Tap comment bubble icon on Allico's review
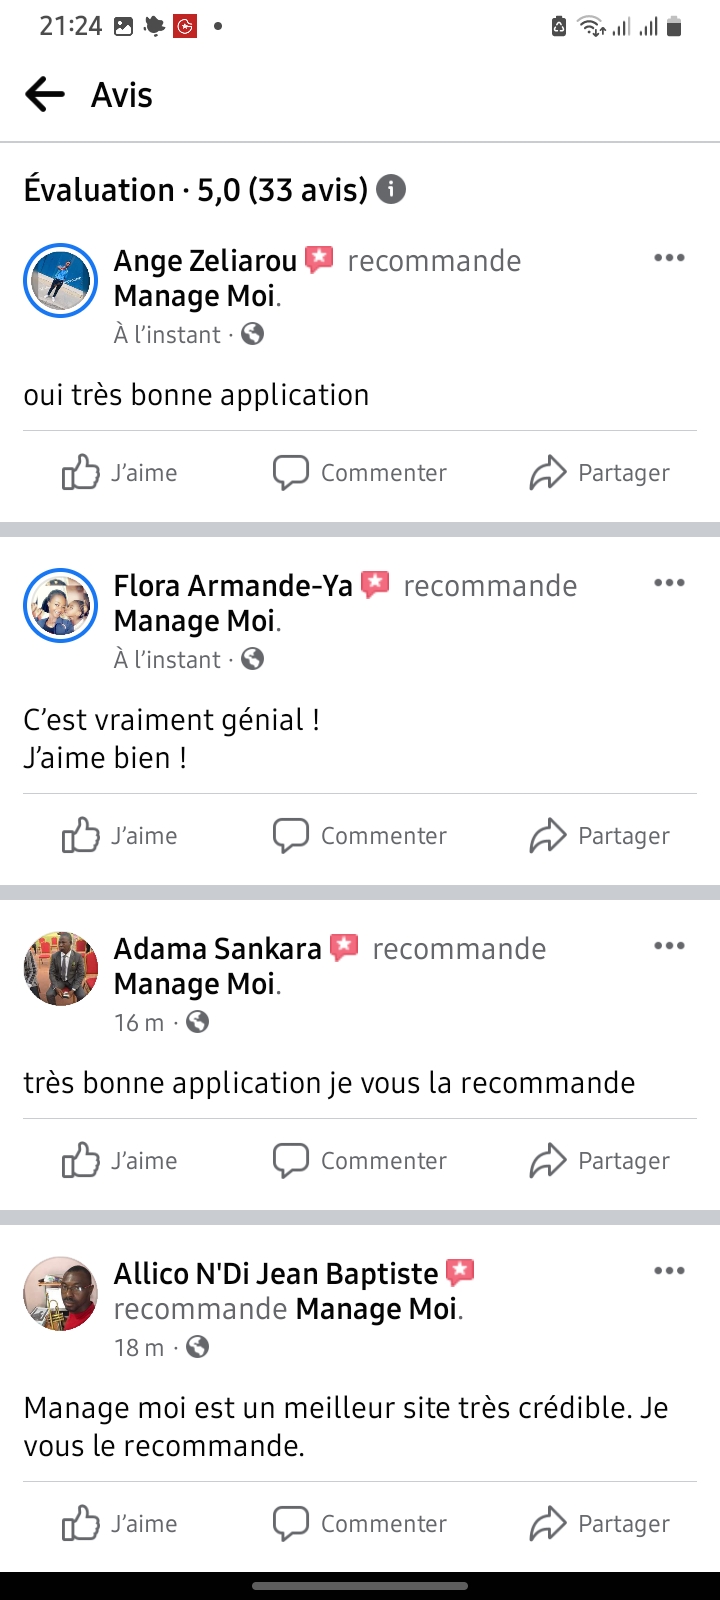This screenshot has height=1600, width=720. tap(291, 1524)
